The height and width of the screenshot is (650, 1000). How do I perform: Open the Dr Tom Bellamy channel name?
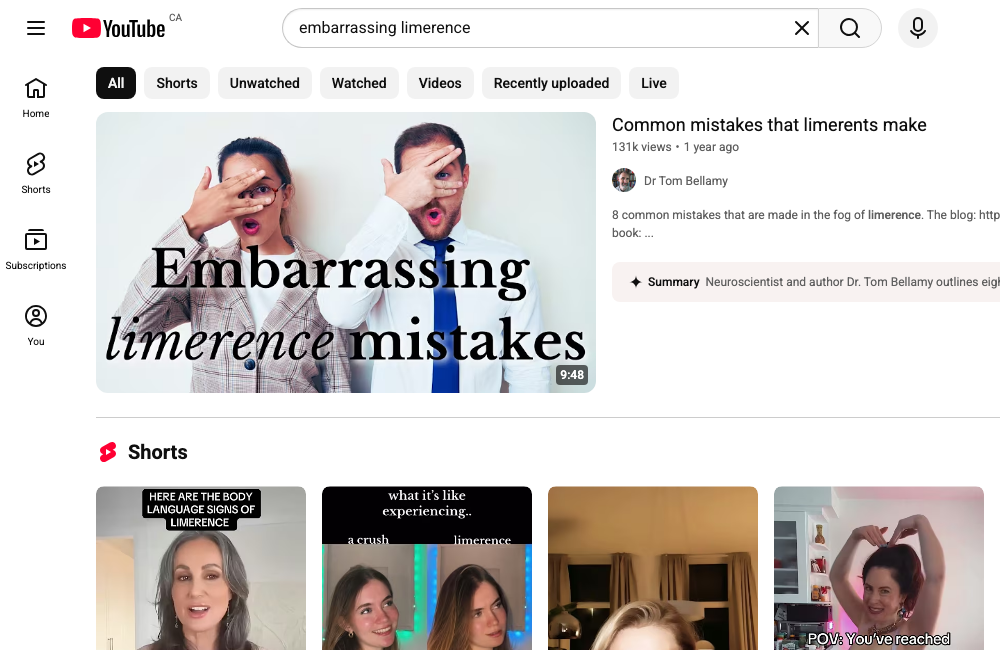686,181
